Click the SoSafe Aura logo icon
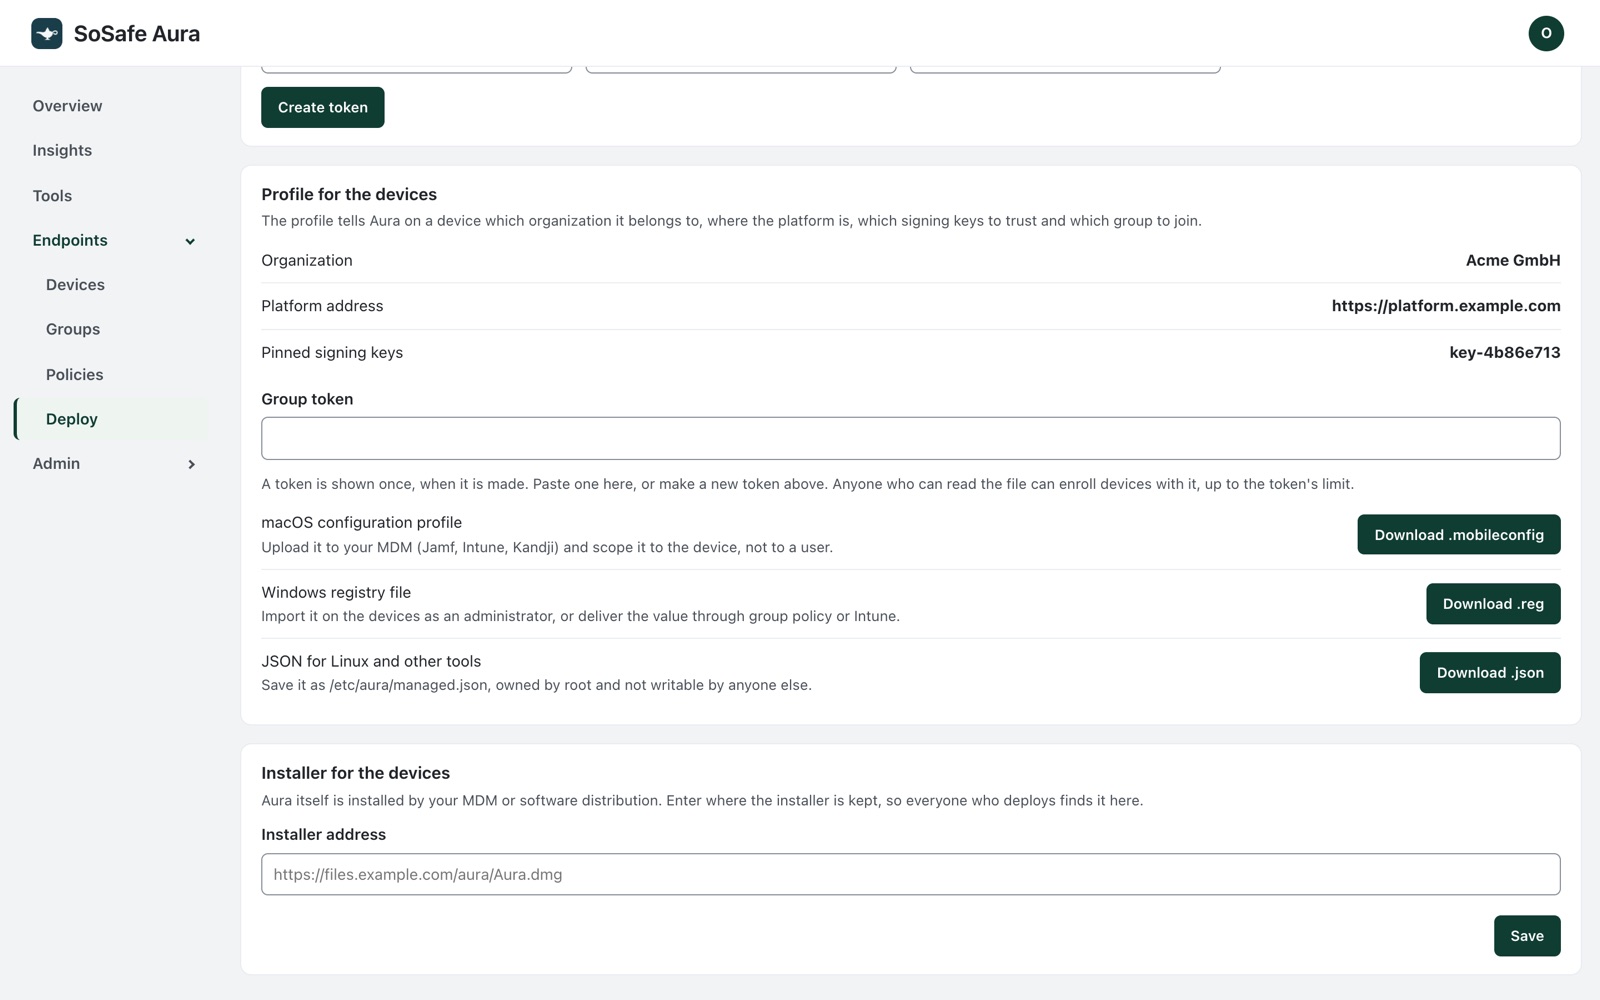1600x1000 pixels. click(x=47, y=33)
